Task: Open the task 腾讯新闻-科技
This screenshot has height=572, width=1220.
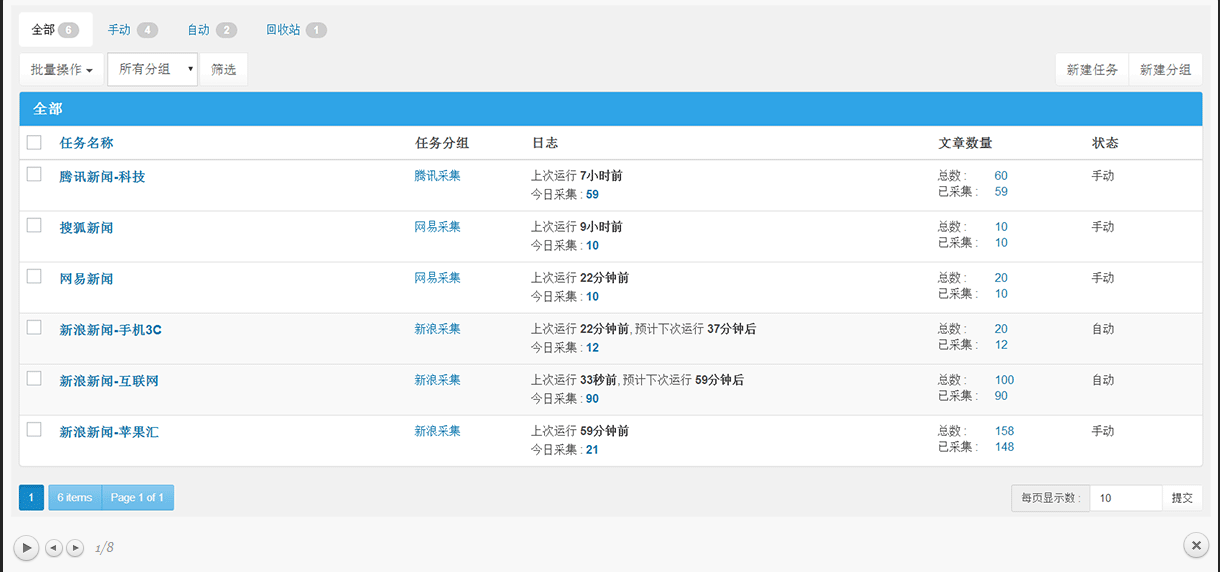Action: (x=102, y=177)
